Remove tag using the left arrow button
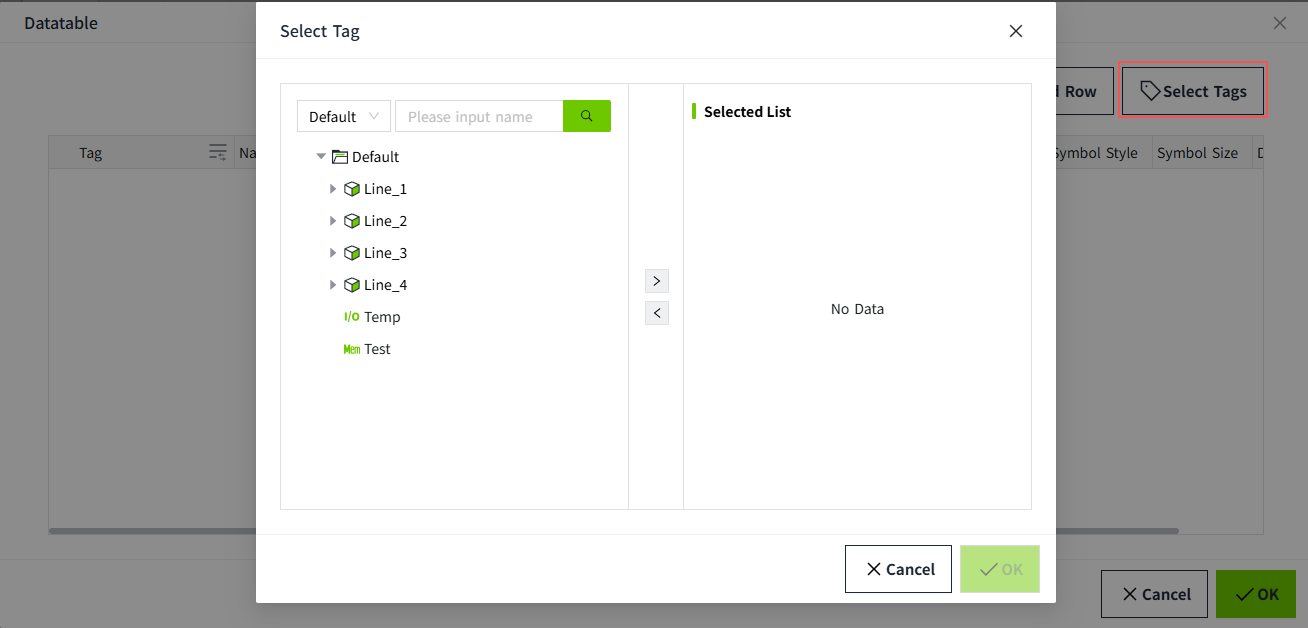 657,313
